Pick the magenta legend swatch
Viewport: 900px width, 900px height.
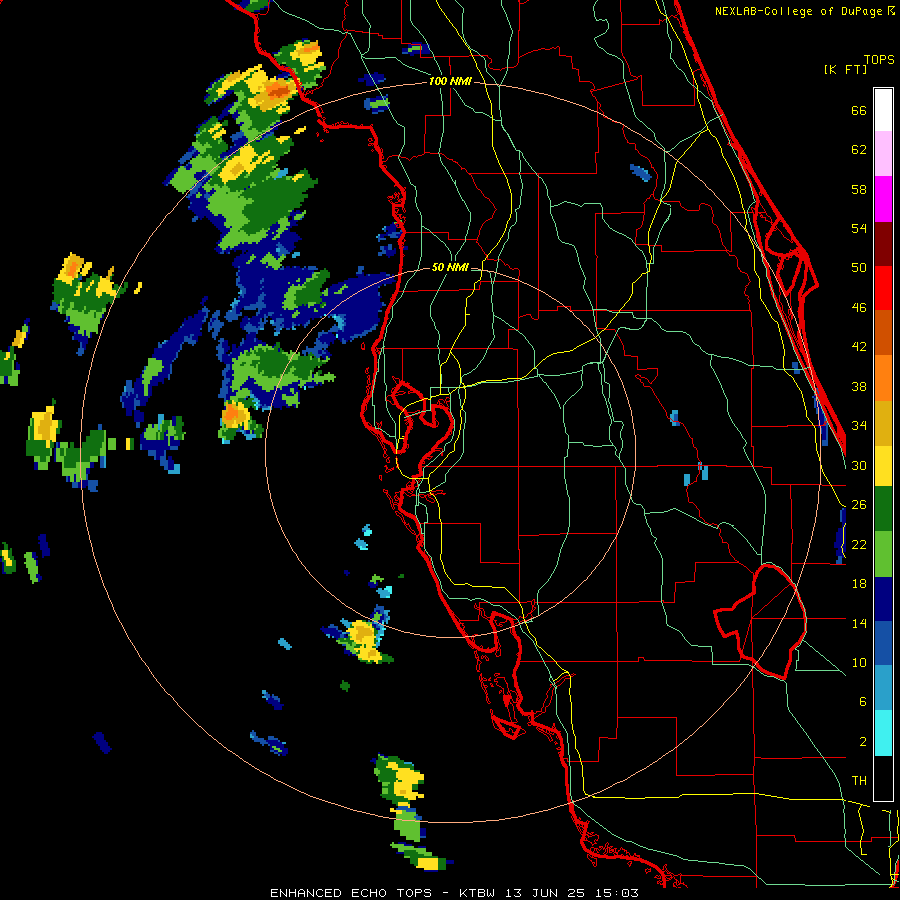883,199
